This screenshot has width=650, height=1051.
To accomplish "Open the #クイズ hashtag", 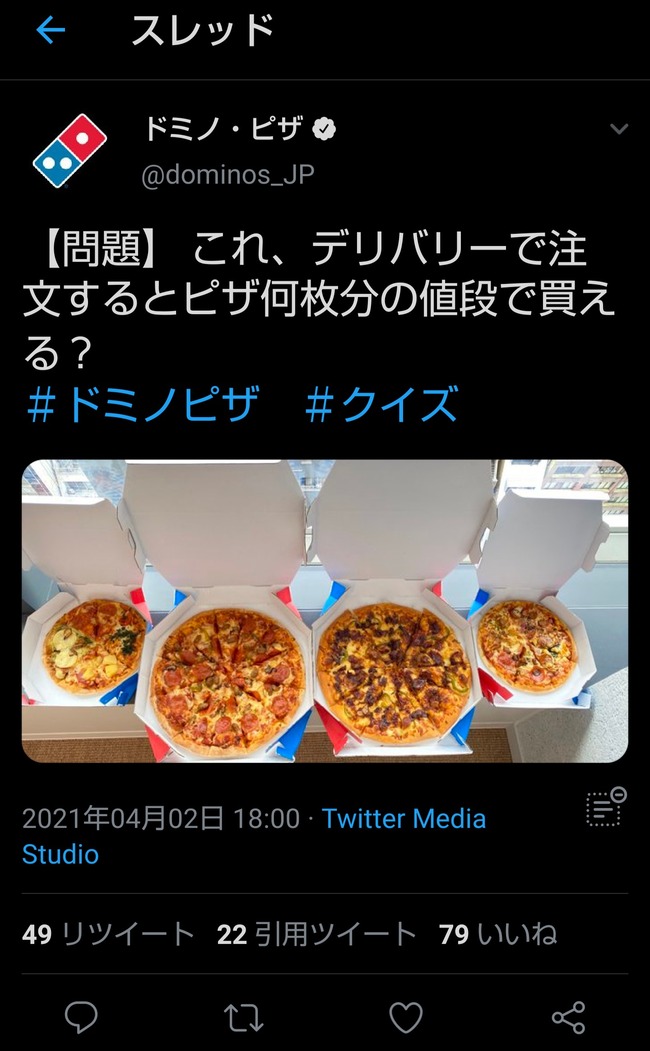I will pos(381,405).
